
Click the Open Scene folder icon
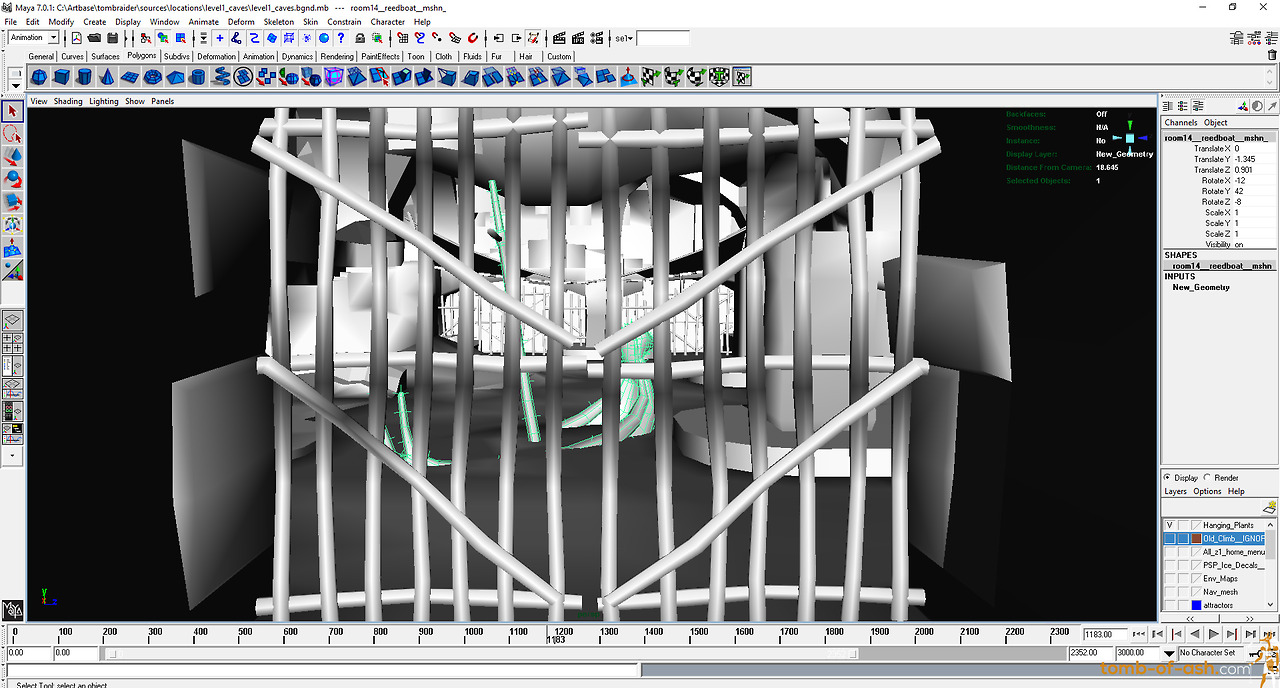click(x=93, y=38)
